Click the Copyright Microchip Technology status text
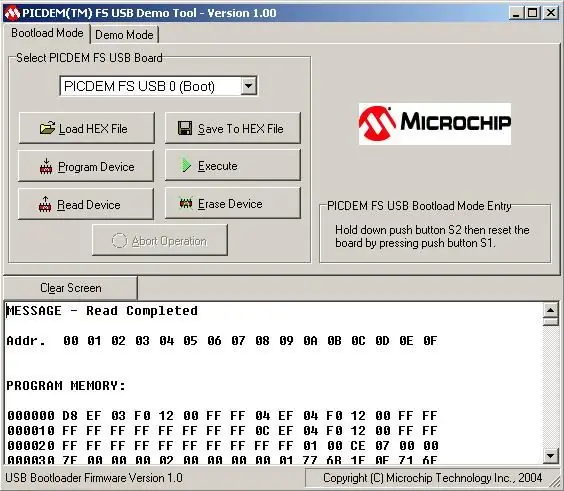The width and height of the screenshot is (564, 491). click(432, 478)
